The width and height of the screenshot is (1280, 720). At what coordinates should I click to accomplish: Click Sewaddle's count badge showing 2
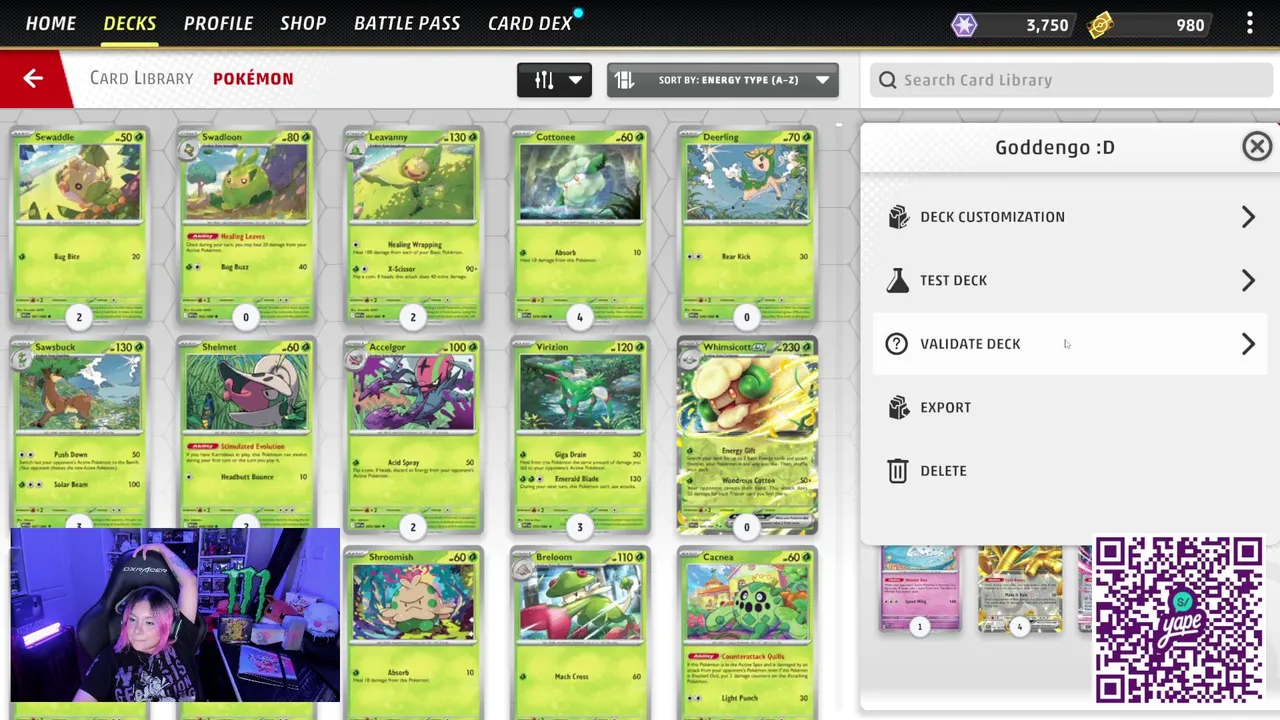coord(79,317)
